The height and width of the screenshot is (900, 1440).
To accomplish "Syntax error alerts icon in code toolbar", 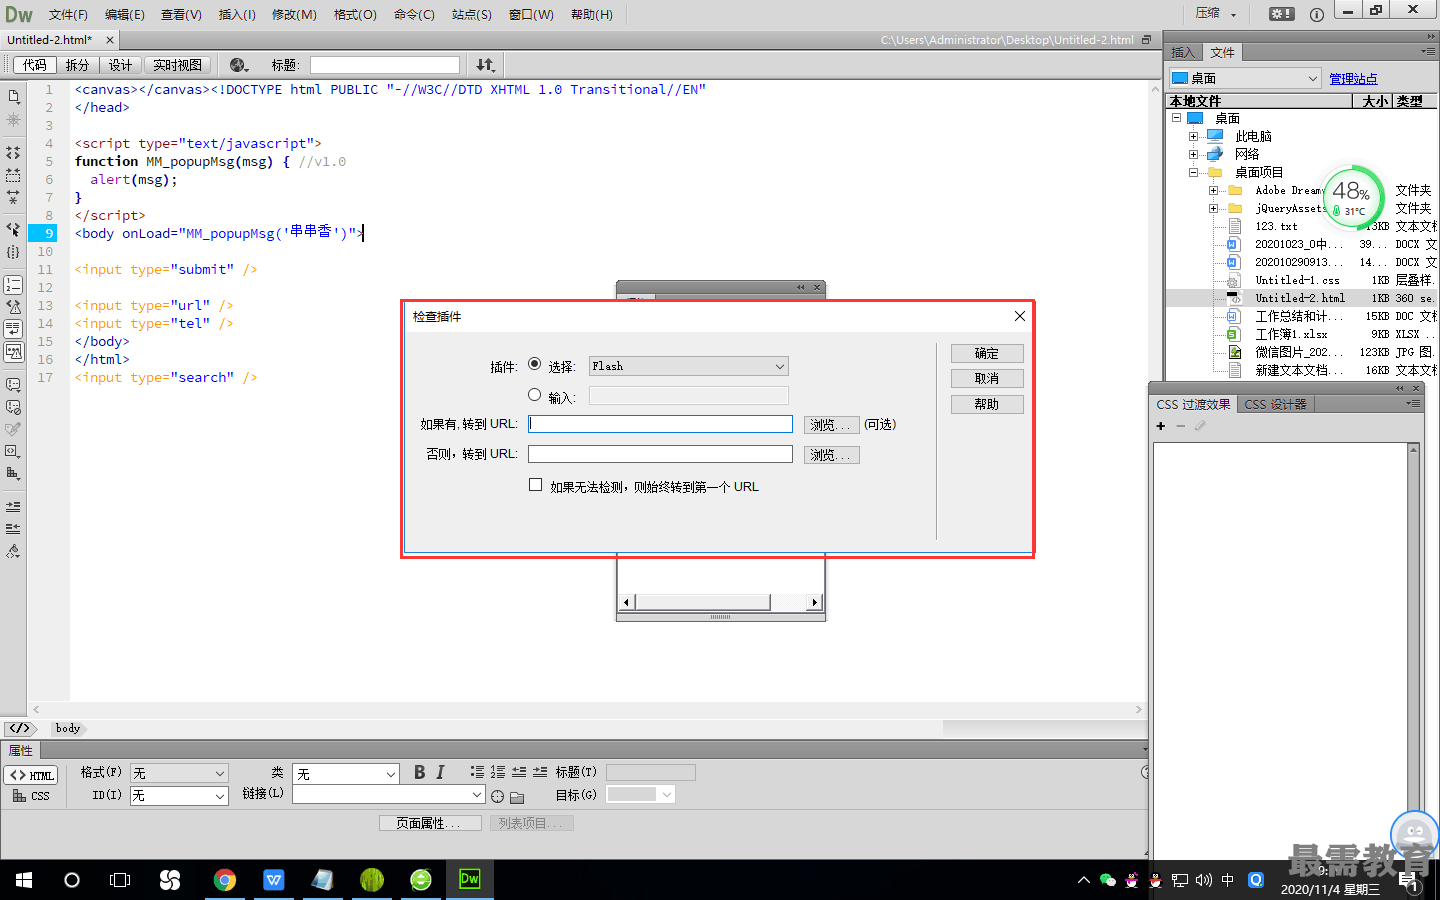I will point(13,351).
